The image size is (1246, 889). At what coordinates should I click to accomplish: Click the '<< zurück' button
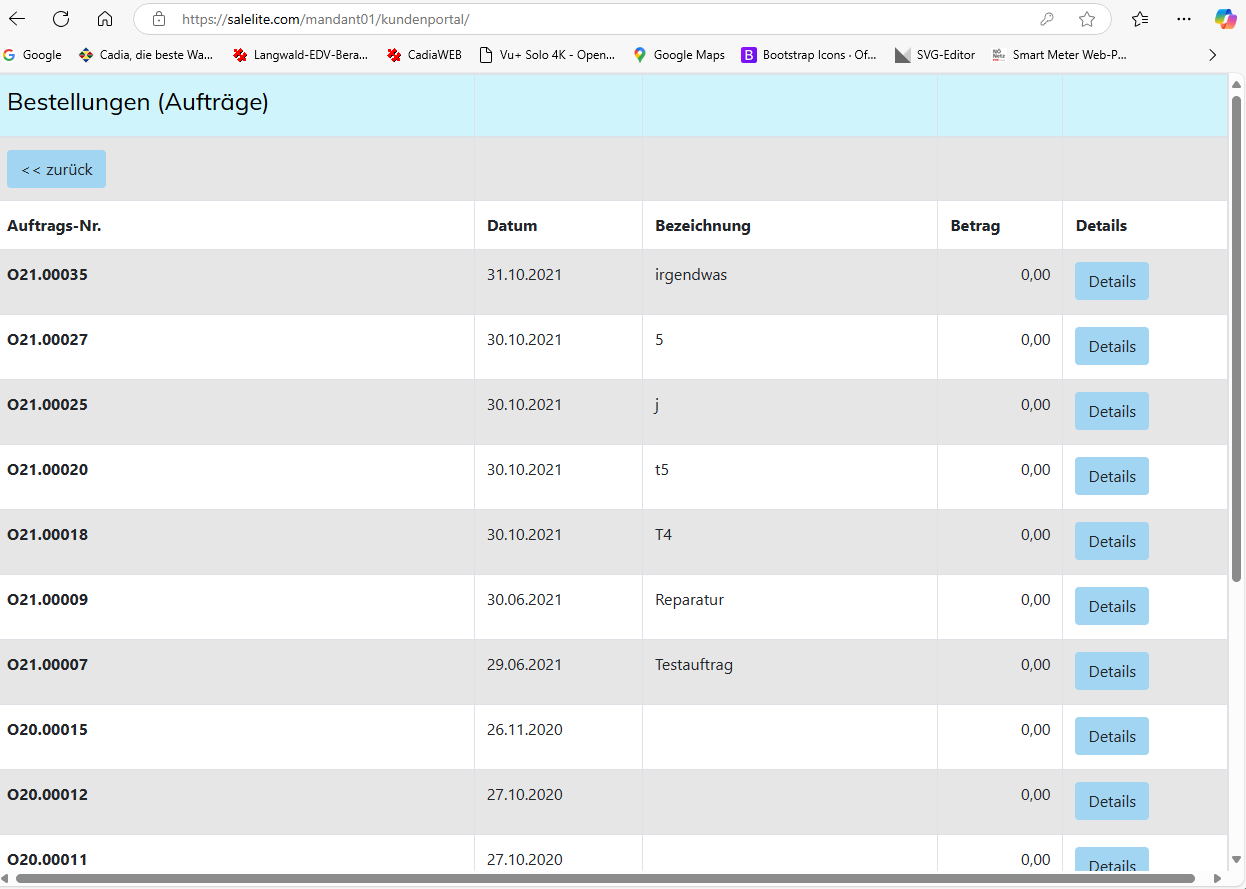56,169
